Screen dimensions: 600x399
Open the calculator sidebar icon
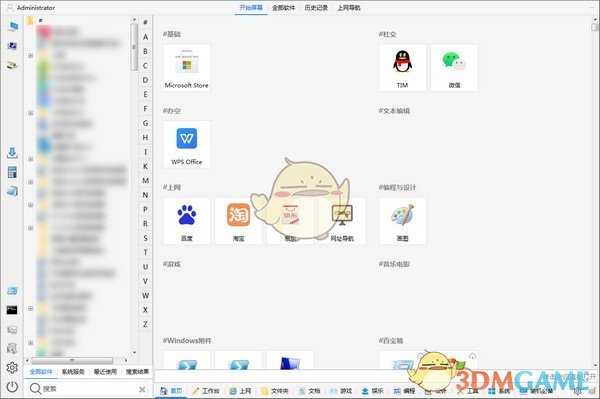pos(12,172)
